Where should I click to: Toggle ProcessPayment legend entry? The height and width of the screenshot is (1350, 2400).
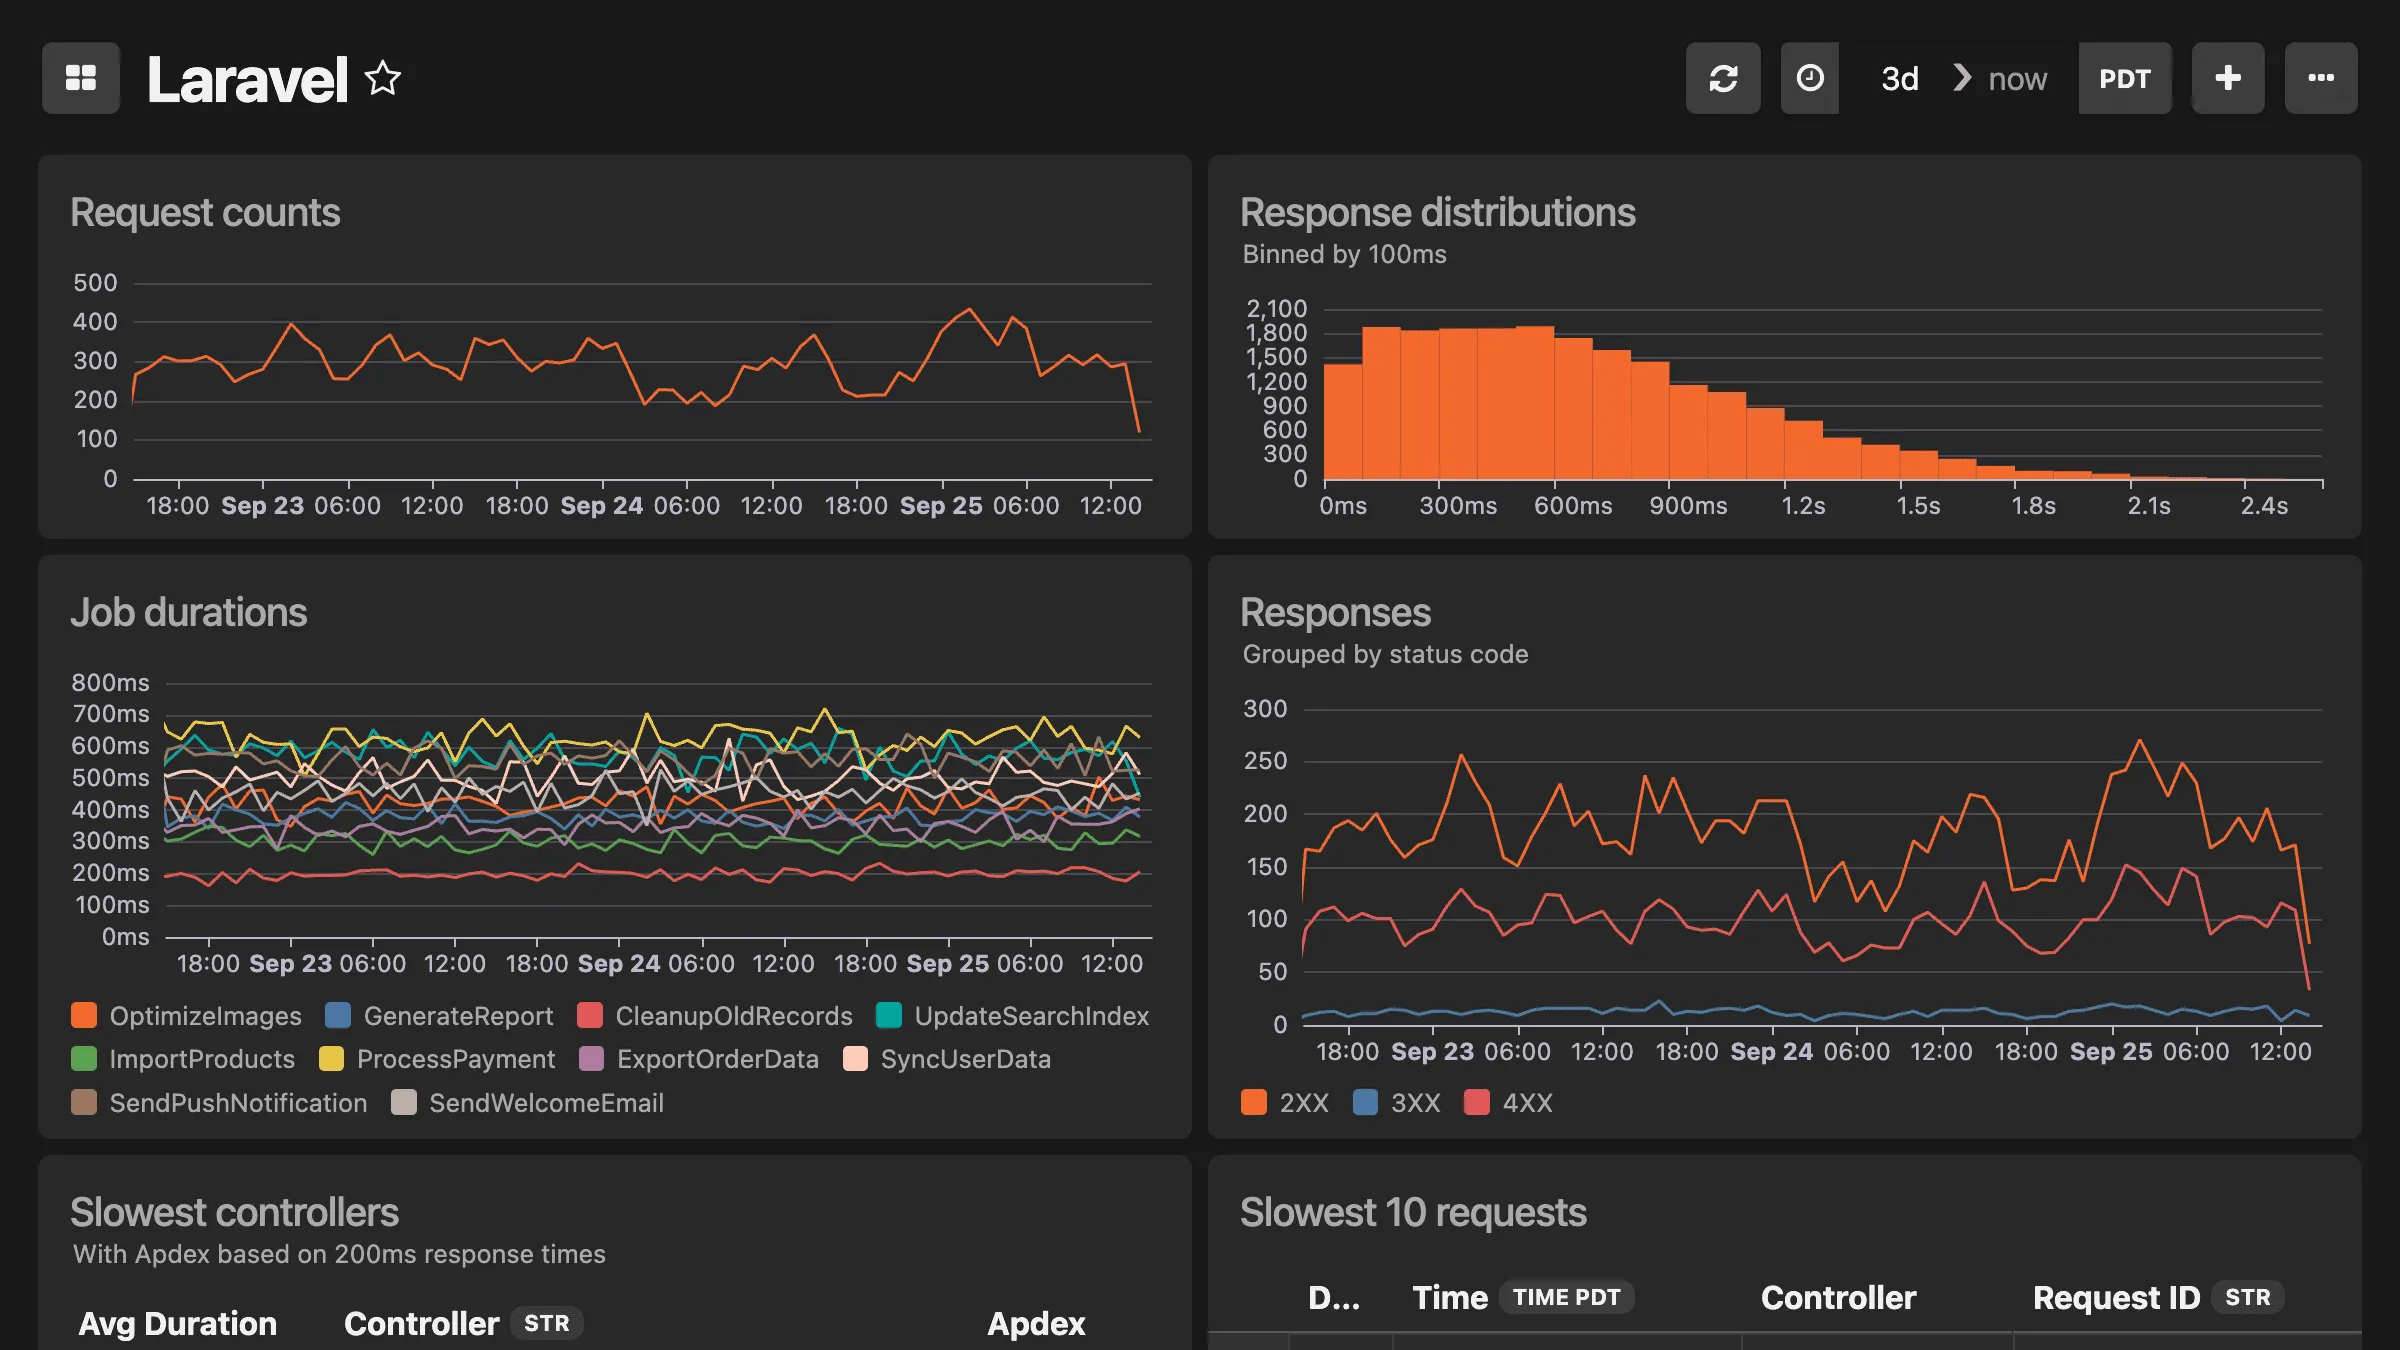click(x=437, y=1059)
